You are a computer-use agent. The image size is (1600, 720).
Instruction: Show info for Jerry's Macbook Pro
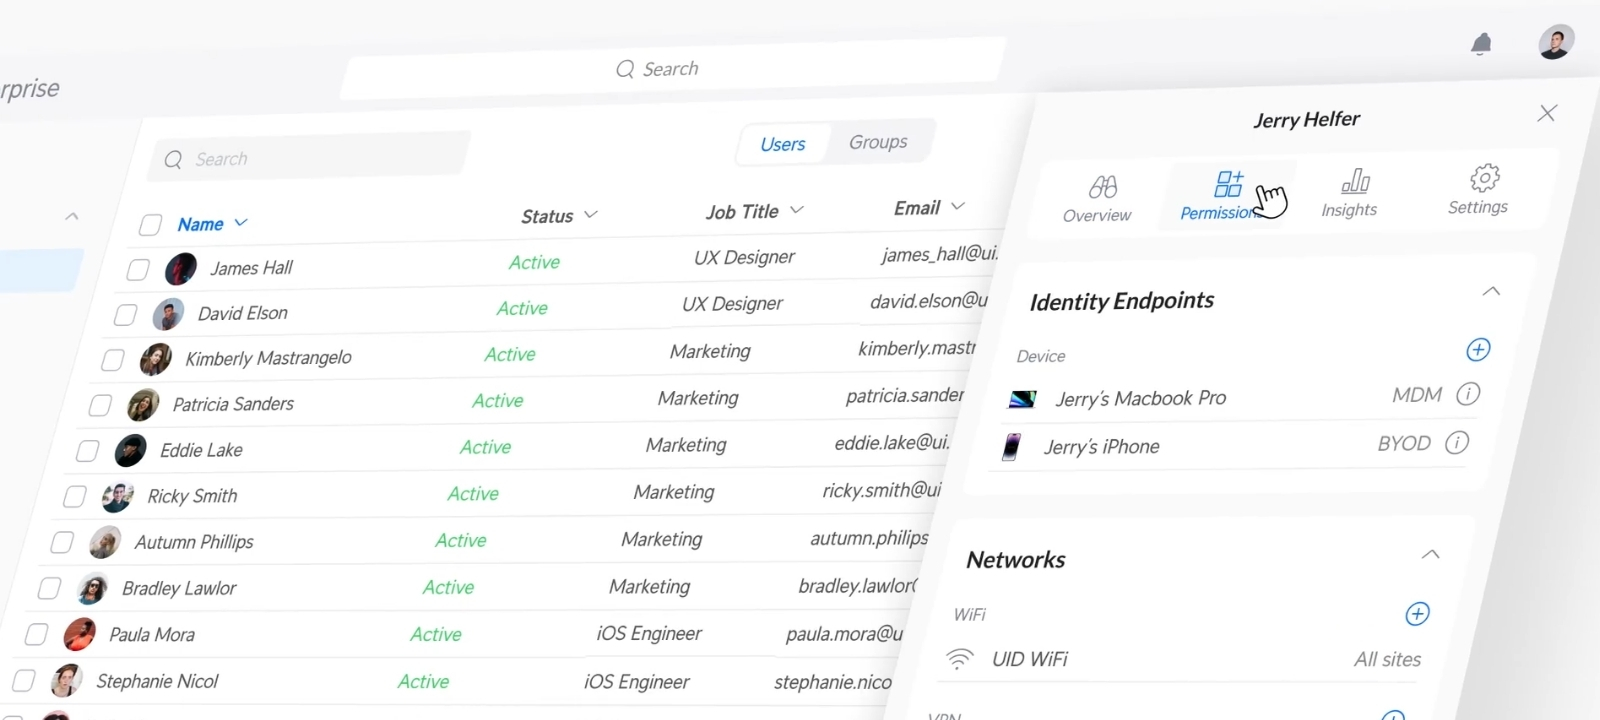point(1468,394)
